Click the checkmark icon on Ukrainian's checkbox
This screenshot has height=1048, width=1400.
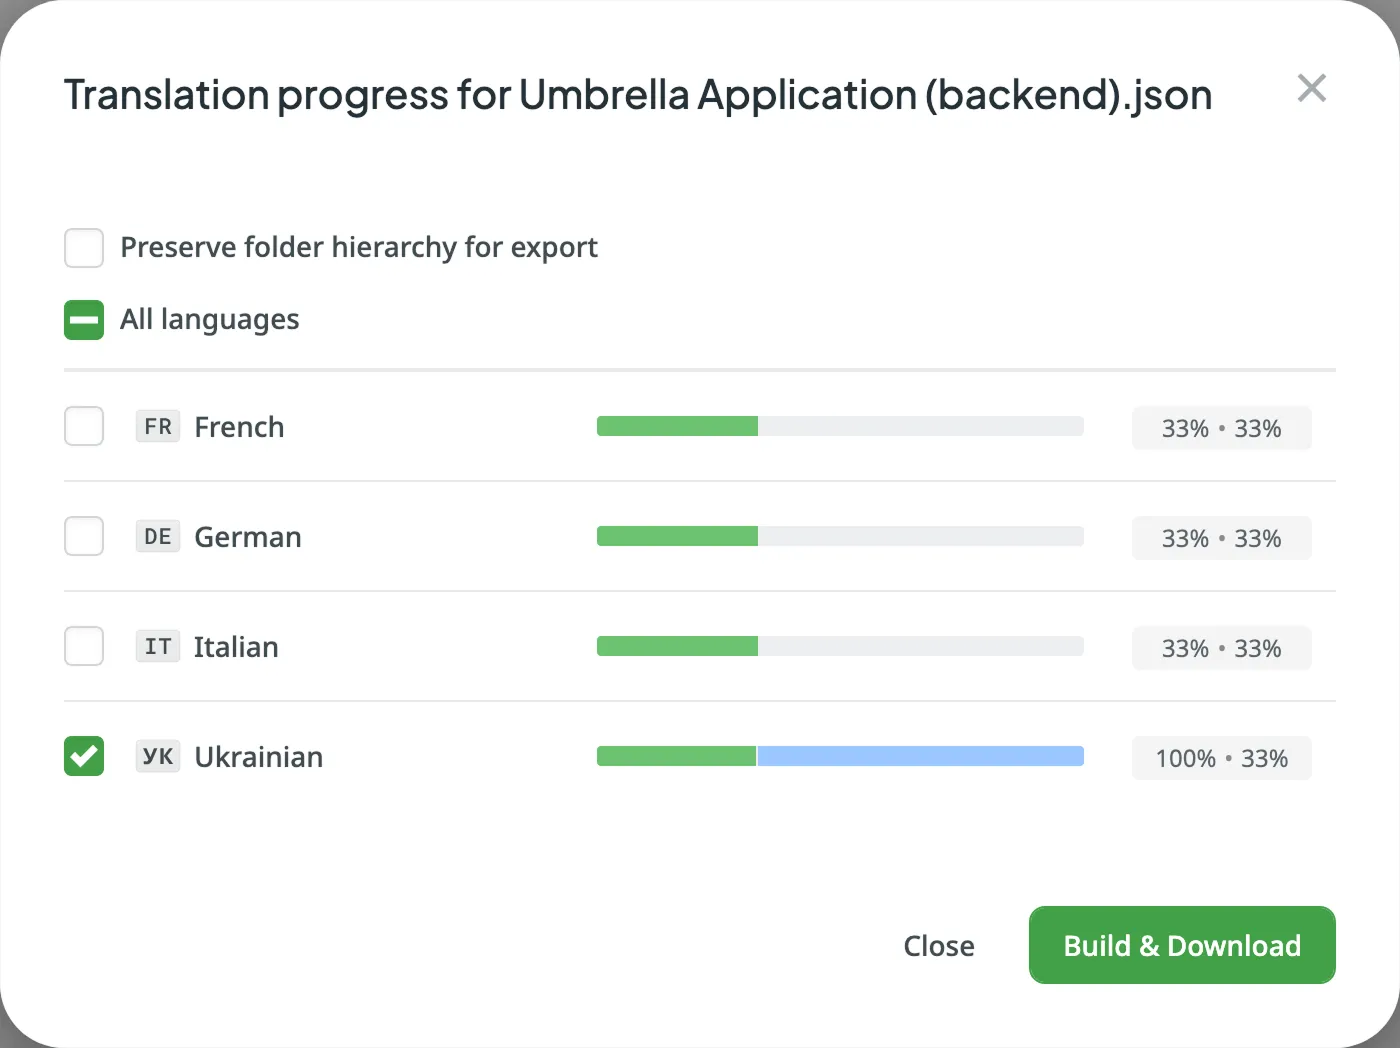(83, 757)
